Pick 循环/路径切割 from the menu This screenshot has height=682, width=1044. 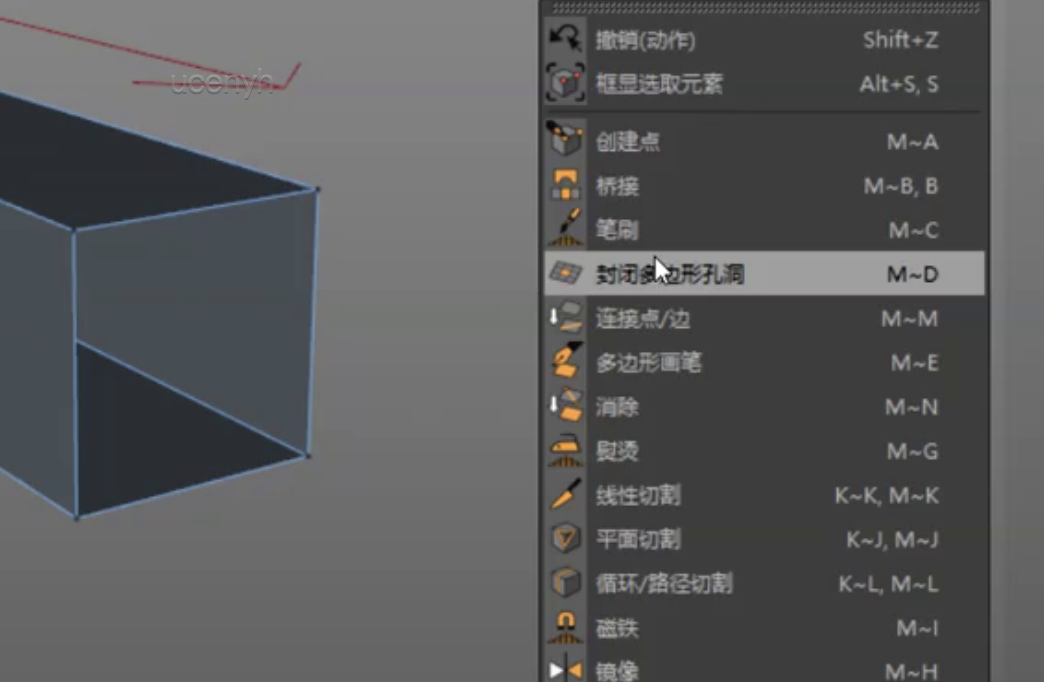(764, 583)
